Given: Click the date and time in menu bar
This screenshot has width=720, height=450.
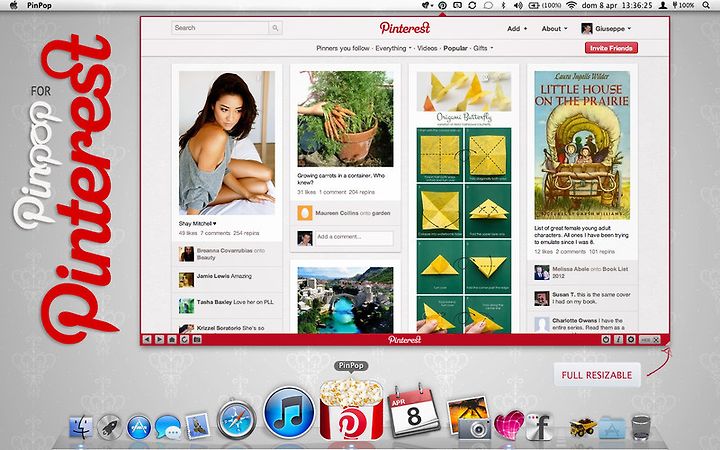Looking at the screenshot, I should coord(617,6).
